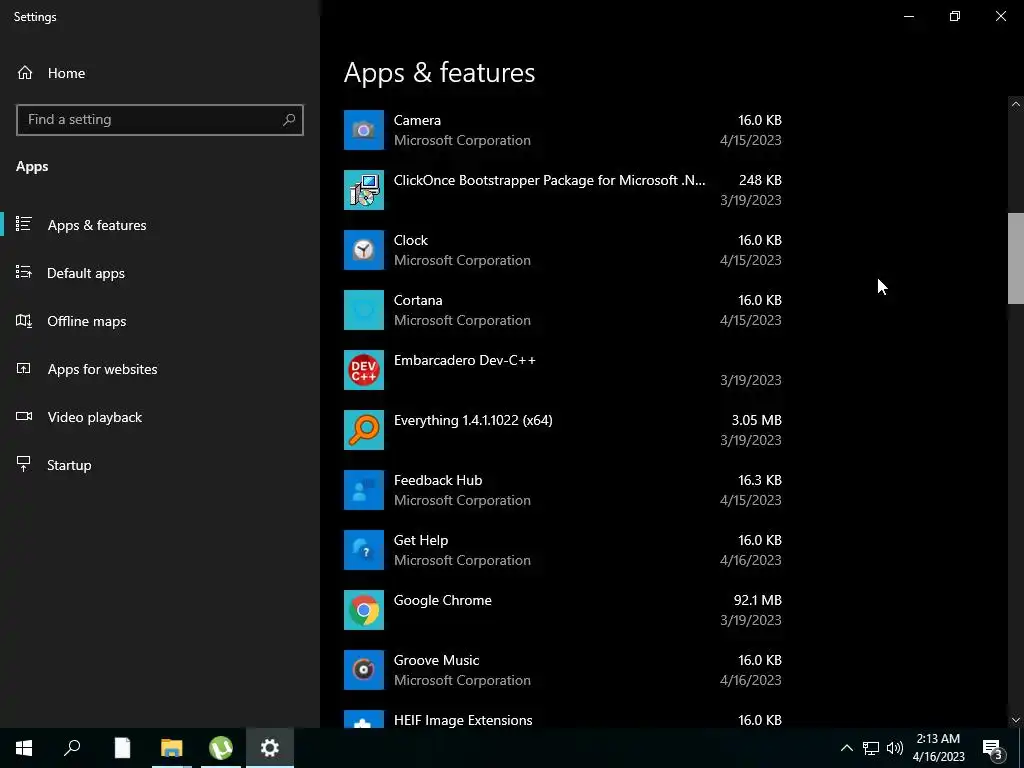Click the Get Help app icon
Viewport: 1024px width, 768px height.
[364, 551]
